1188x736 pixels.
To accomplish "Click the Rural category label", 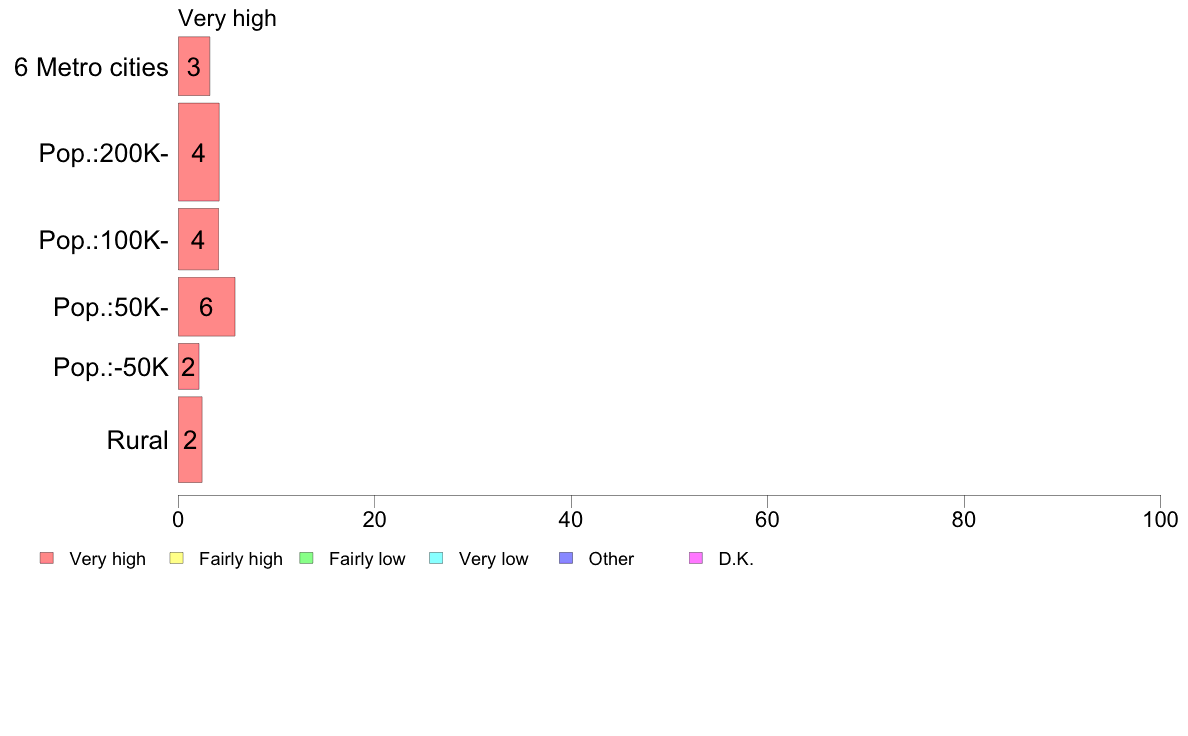I will pyautogui.click(x=137, y=440).
